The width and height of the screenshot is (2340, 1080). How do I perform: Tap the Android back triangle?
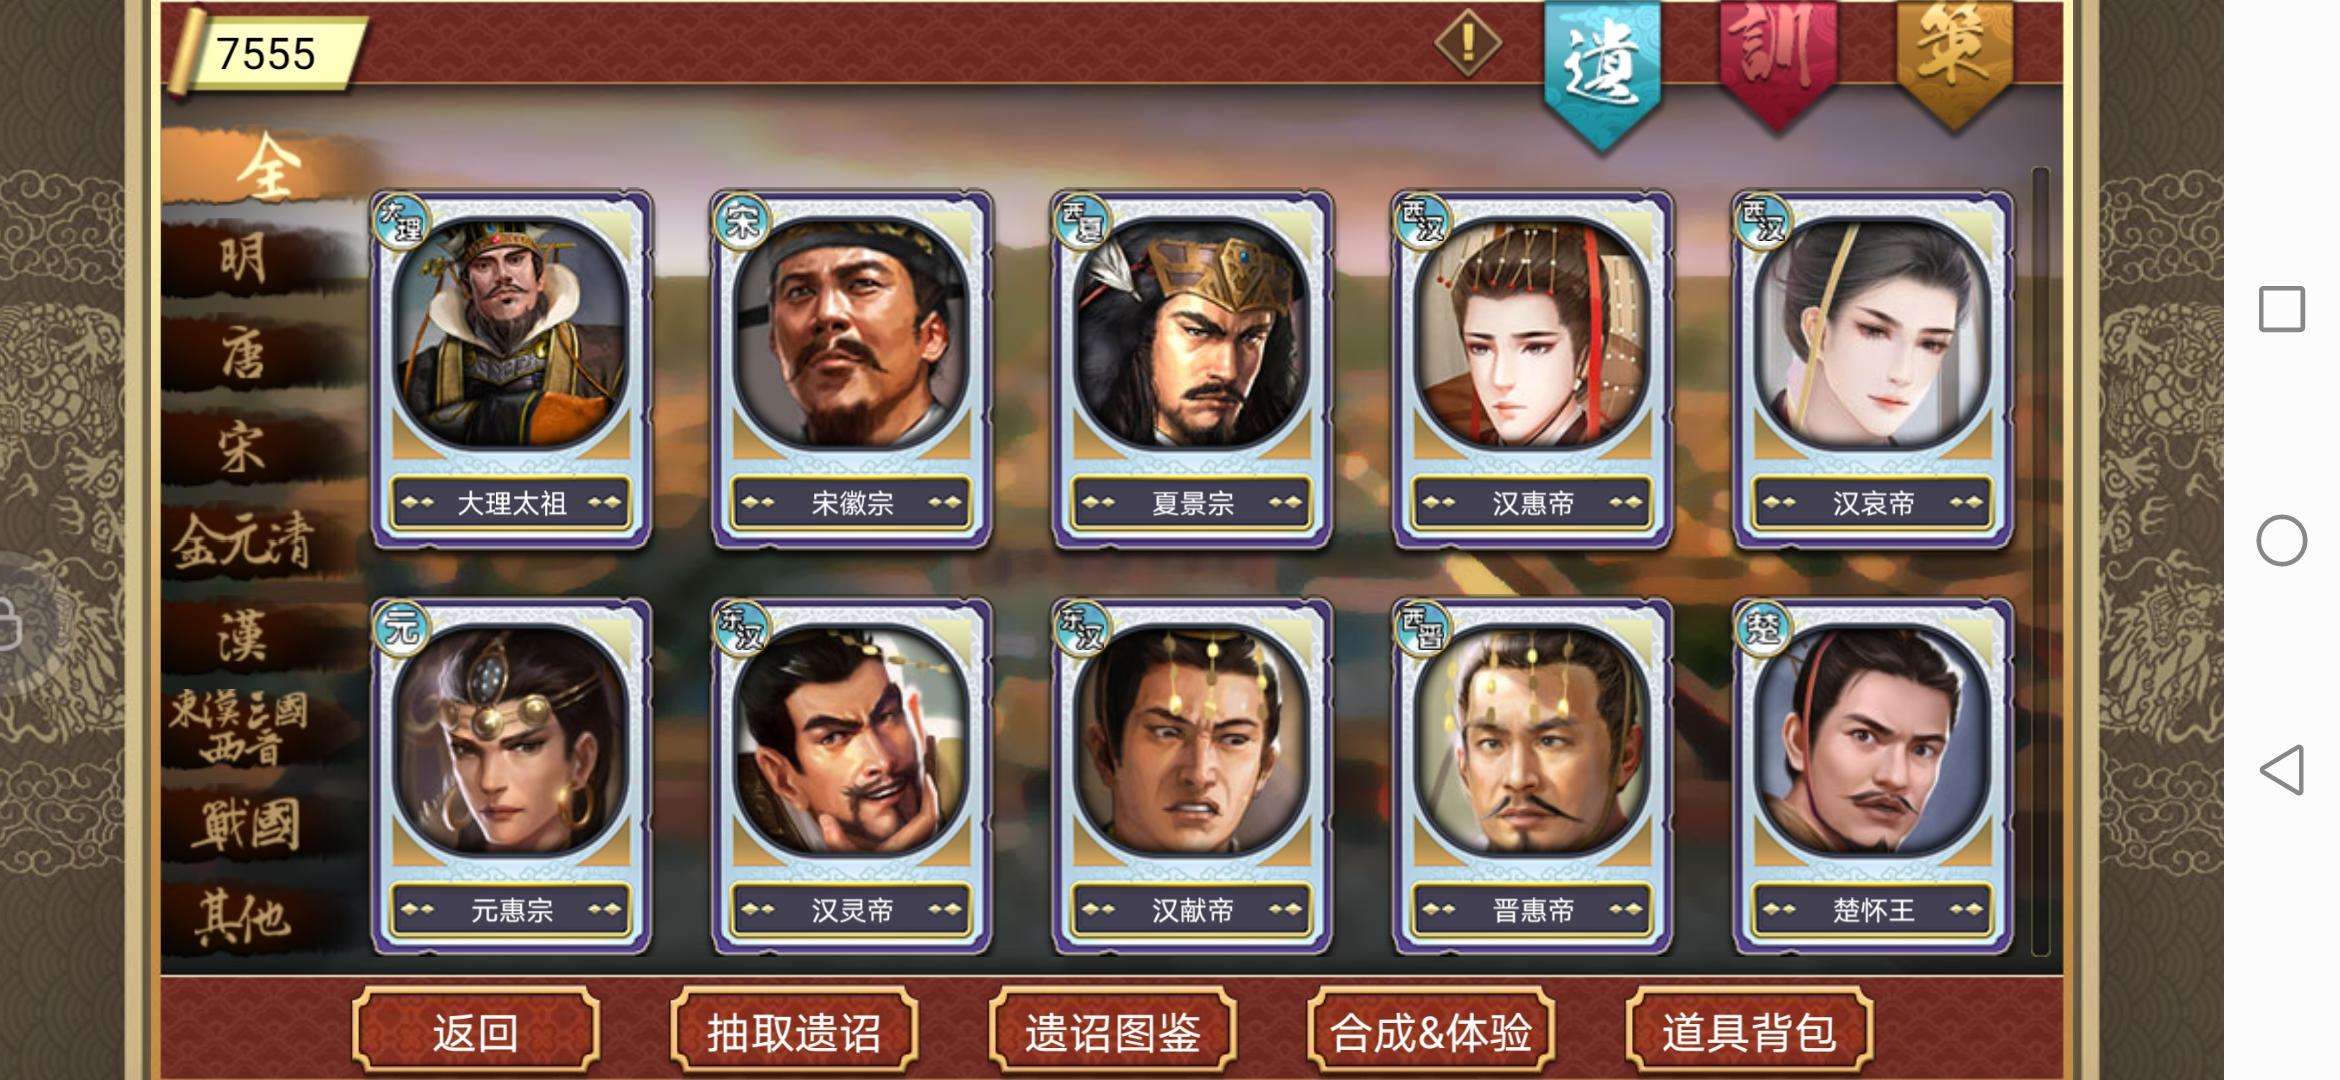[x=2282, y=770]
